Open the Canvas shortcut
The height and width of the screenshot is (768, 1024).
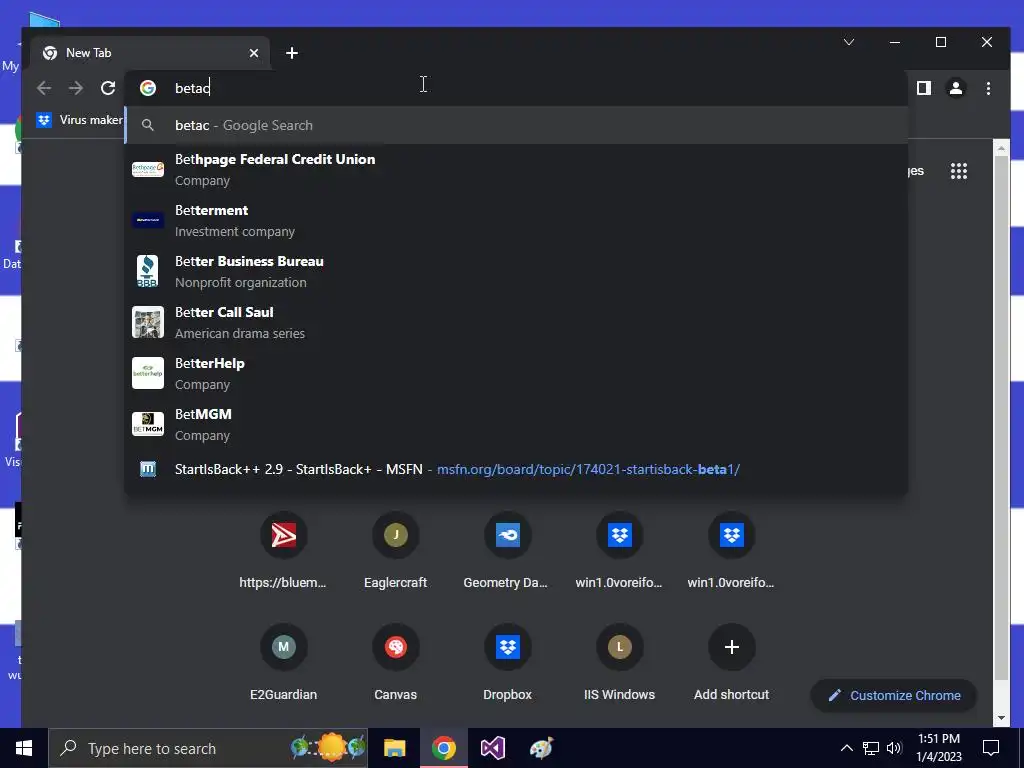[x=396, y=663]
